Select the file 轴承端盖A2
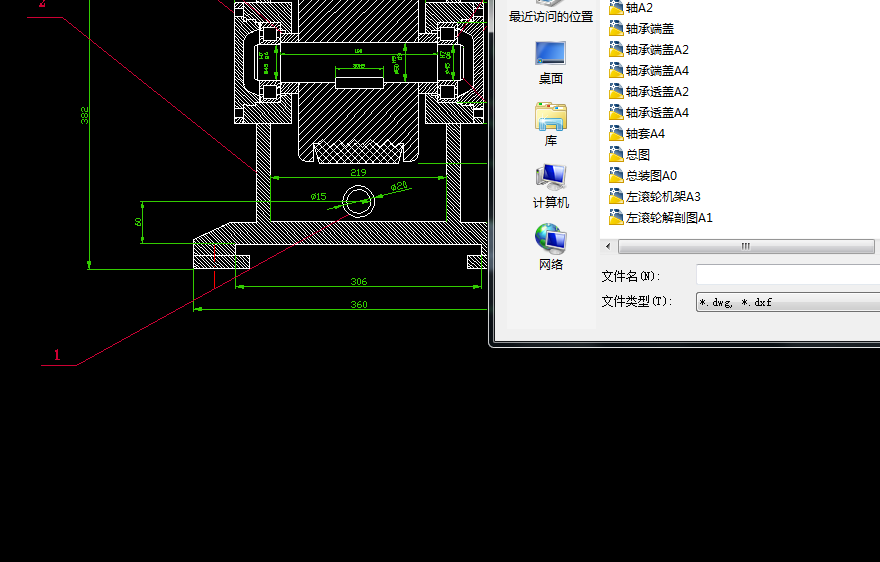 [x=649, y=49]
